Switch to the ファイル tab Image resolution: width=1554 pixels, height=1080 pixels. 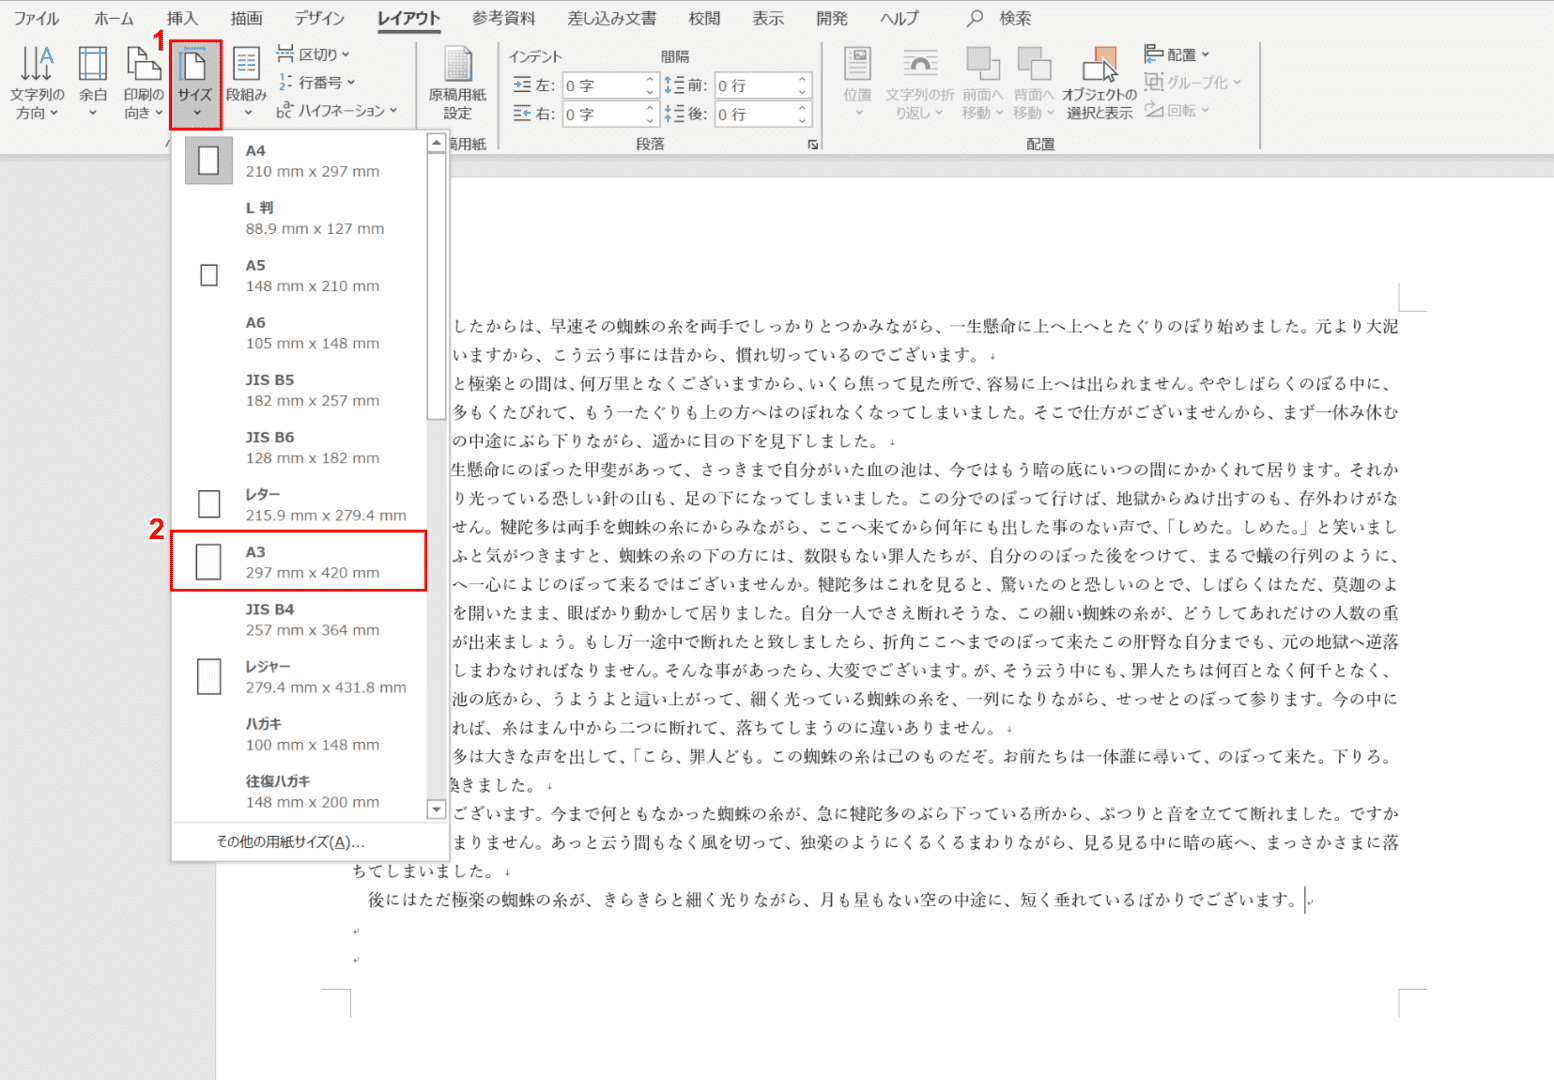[x=36, y=18]
